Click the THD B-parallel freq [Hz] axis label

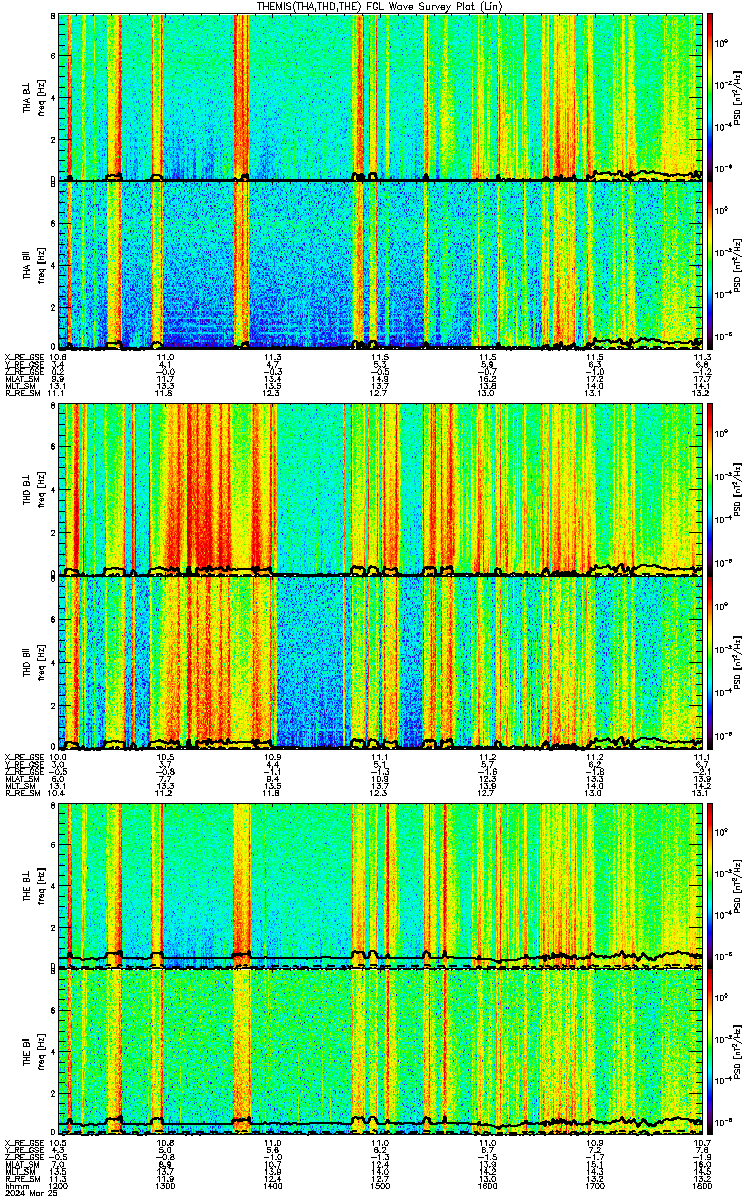coord(41,662)
